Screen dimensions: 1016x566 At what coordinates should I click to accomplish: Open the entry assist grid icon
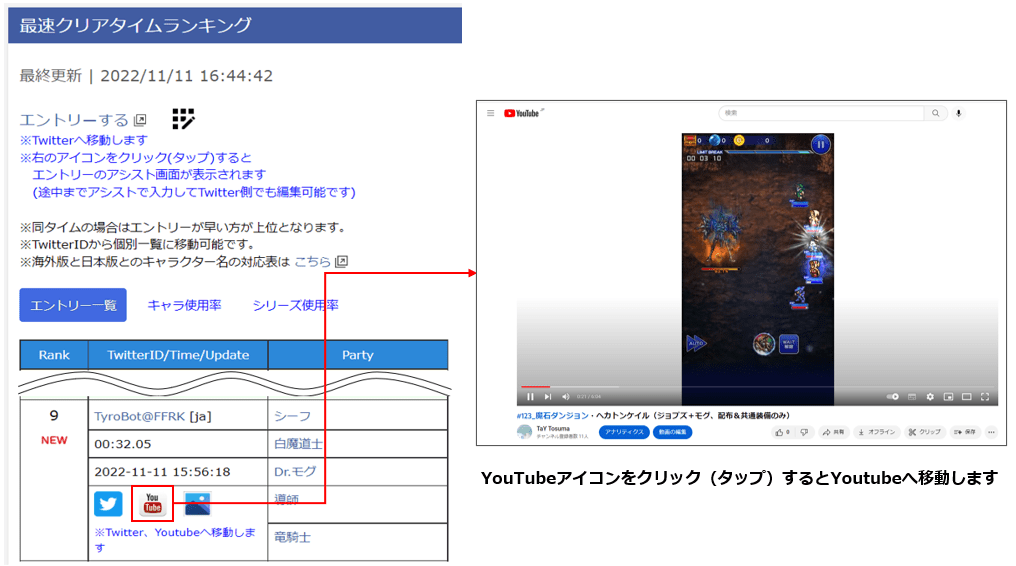tap(183, 119)
